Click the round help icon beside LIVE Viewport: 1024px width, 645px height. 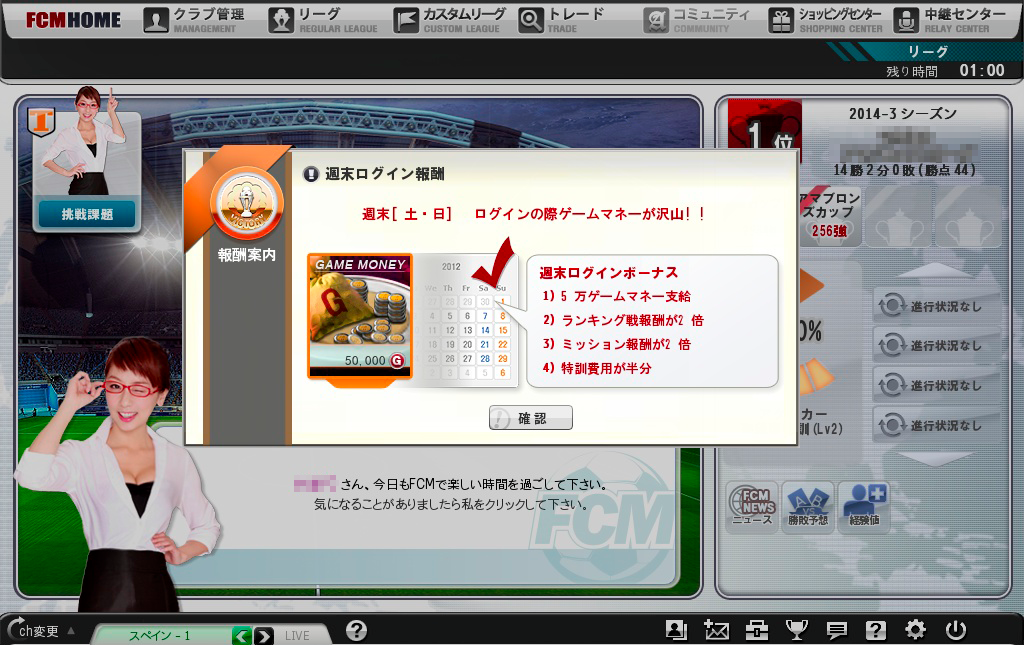pos(356,630)
